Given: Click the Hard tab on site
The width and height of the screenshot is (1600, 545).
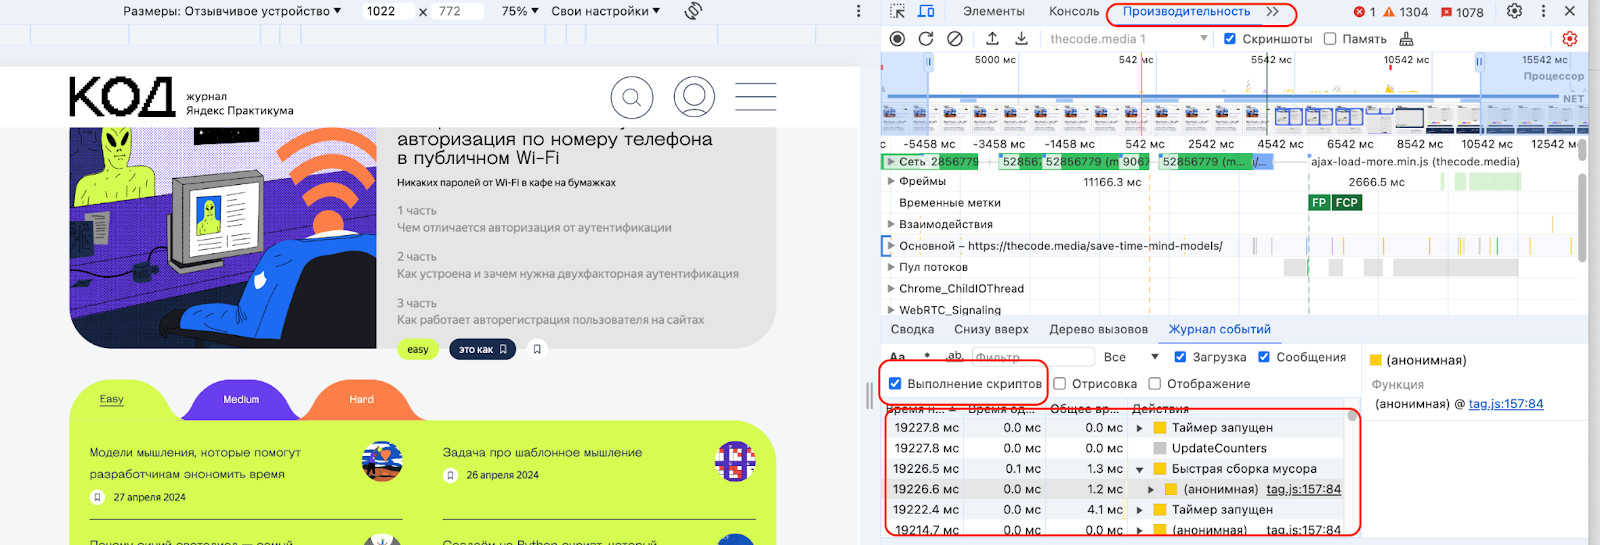Looking at the screenshot, I should [361, 399].
